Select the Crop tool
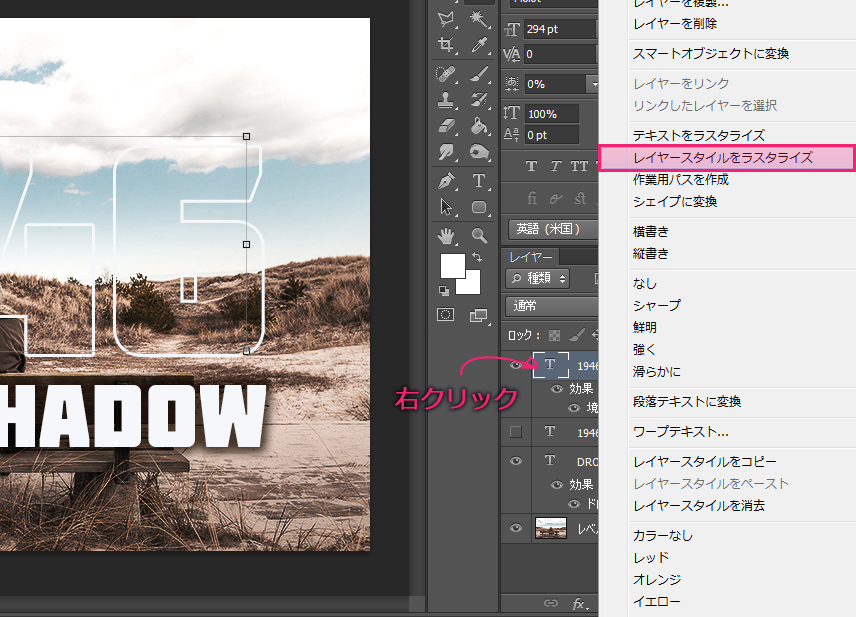This screenshot has width=856, height=617. tap(447, 46)
